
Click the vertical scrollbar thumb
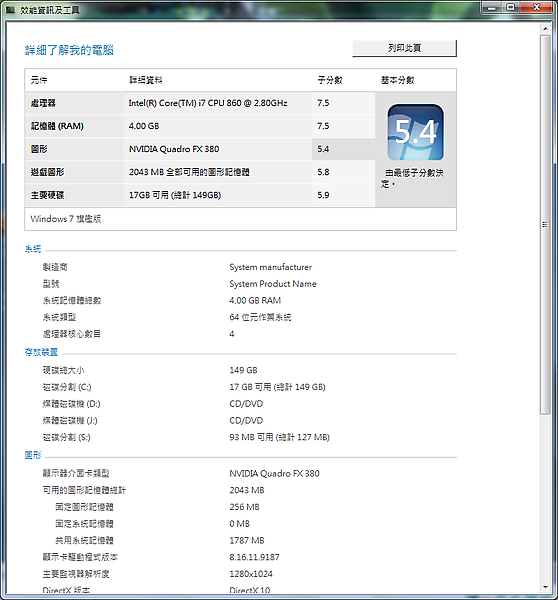(x=545, y=225)
